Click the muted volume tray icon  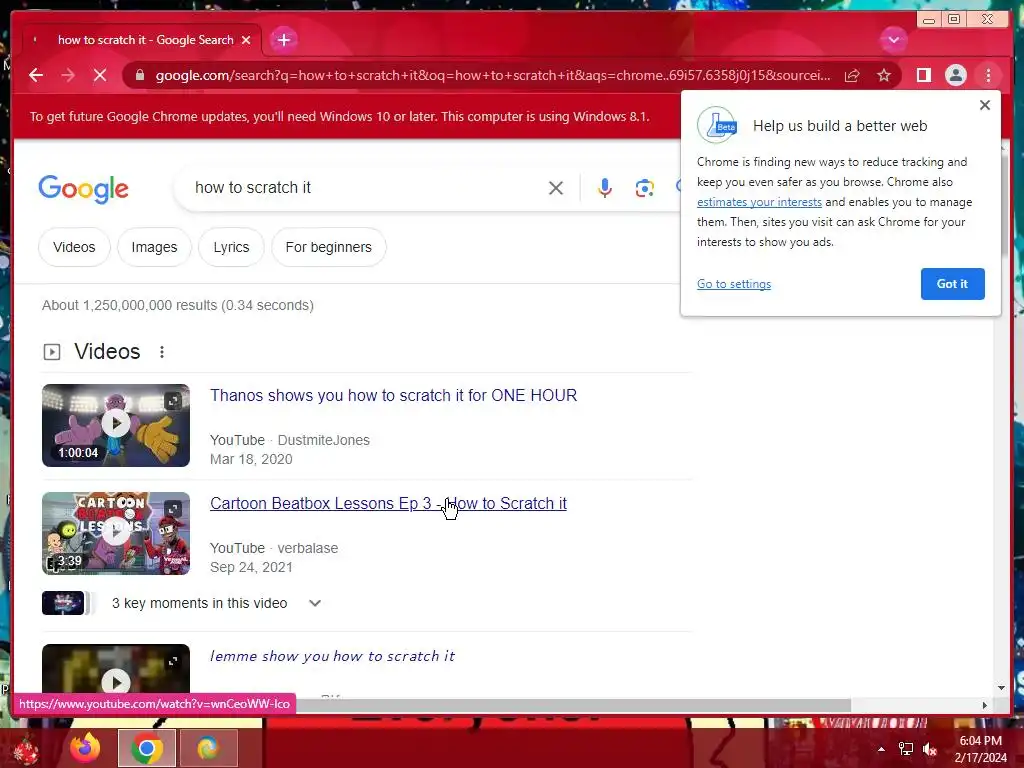[x=930, y=749]
